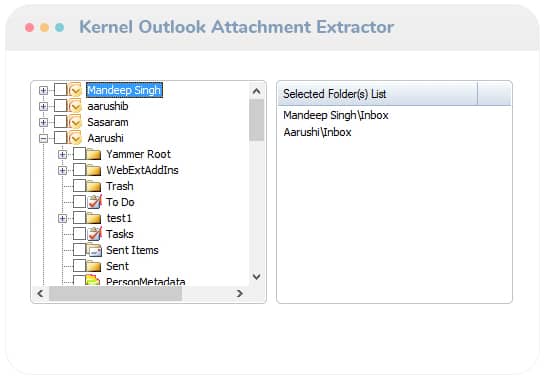Click the tree scroll left arrow
Image resolution: width=545 pixels, height=380 pixels.
click(40, 293)
